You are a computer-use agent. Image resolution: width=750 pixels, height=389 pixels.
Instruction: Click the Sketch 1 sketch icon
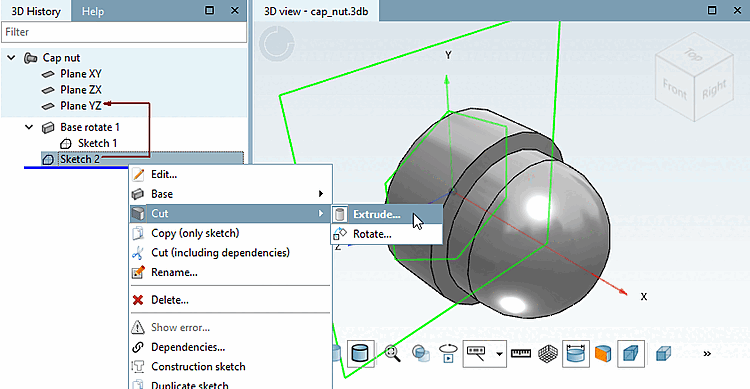(x=66, y=144)
